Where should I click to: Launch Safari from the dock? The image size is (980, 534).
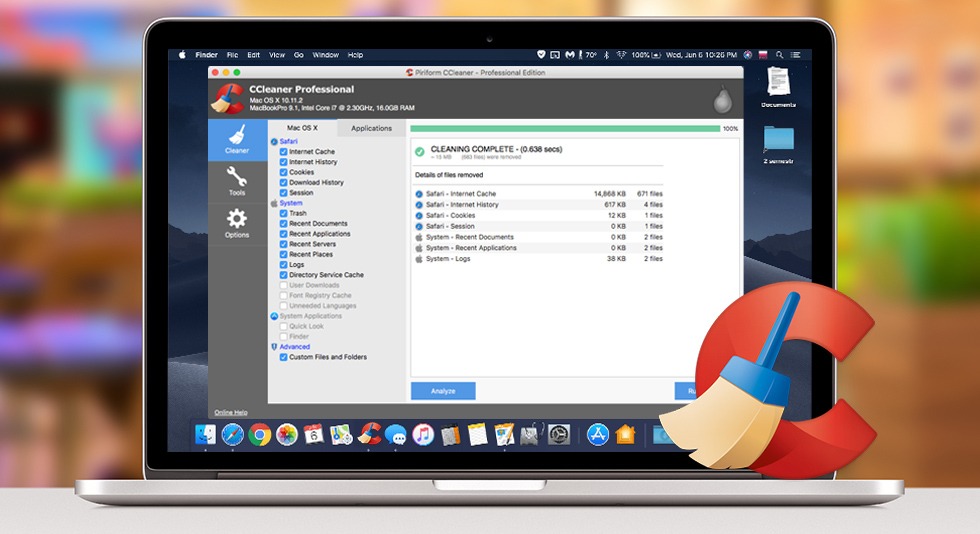[232, 434]
